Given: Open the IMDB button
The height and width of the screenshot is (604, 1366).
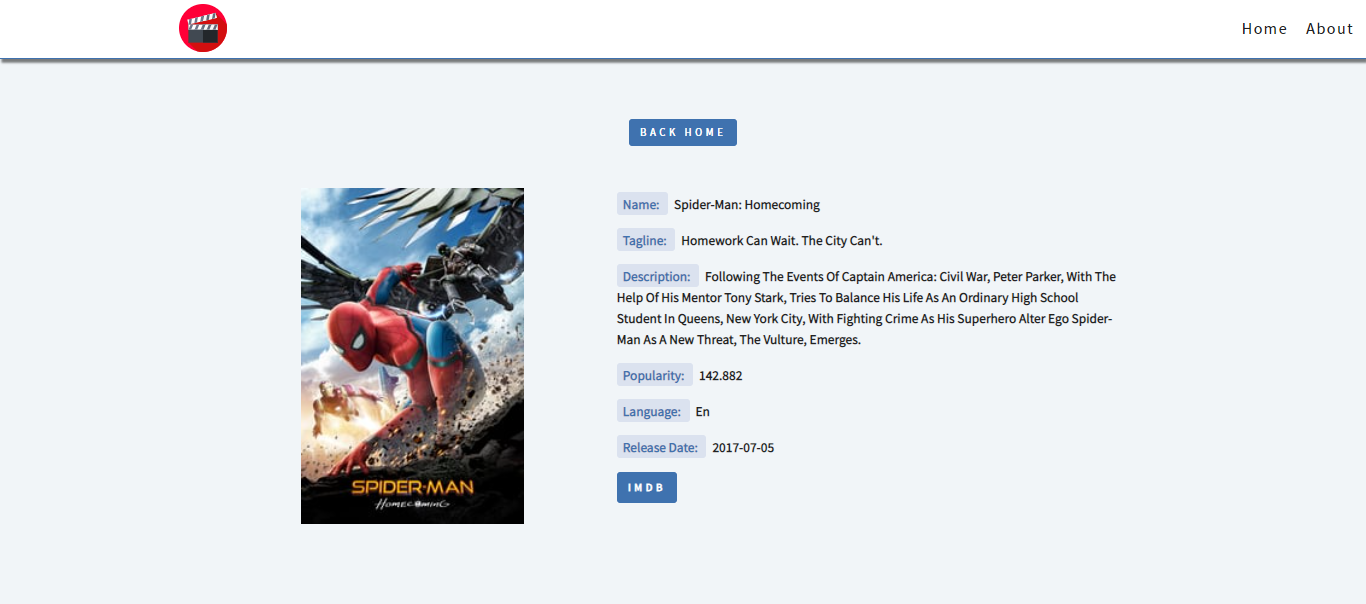Looking at the screenshot, I should [x=647, y=487].
